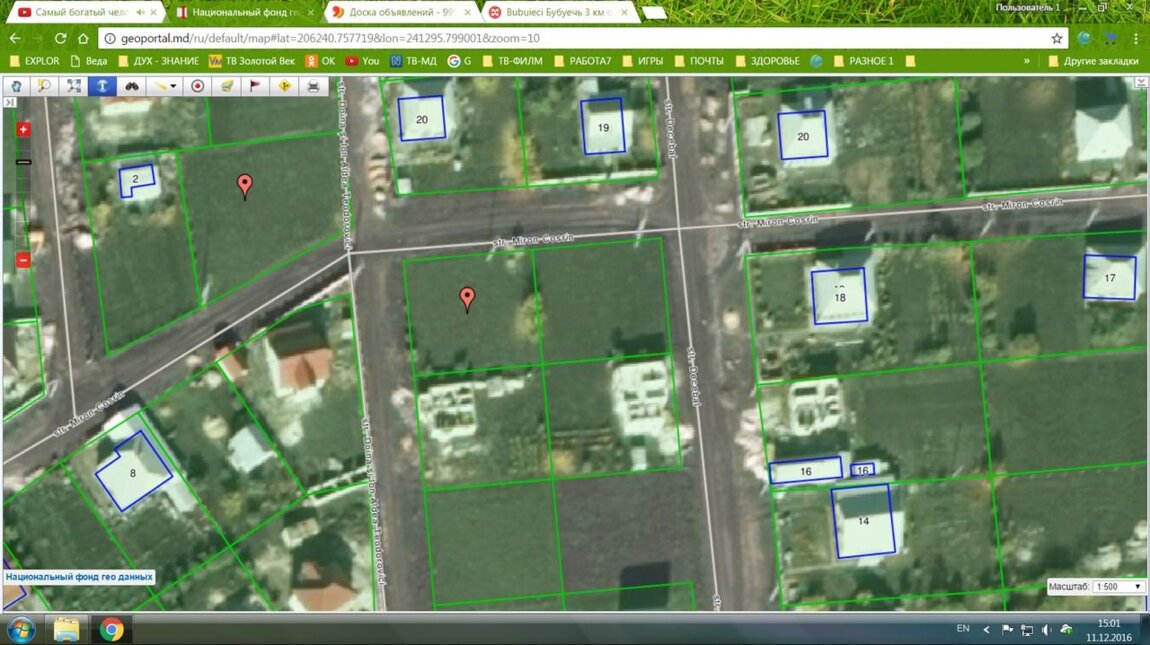Open the Масштаб 1:500 scale dropdown
This screenshot has height=645, width=1150.
pos(1118,587)
